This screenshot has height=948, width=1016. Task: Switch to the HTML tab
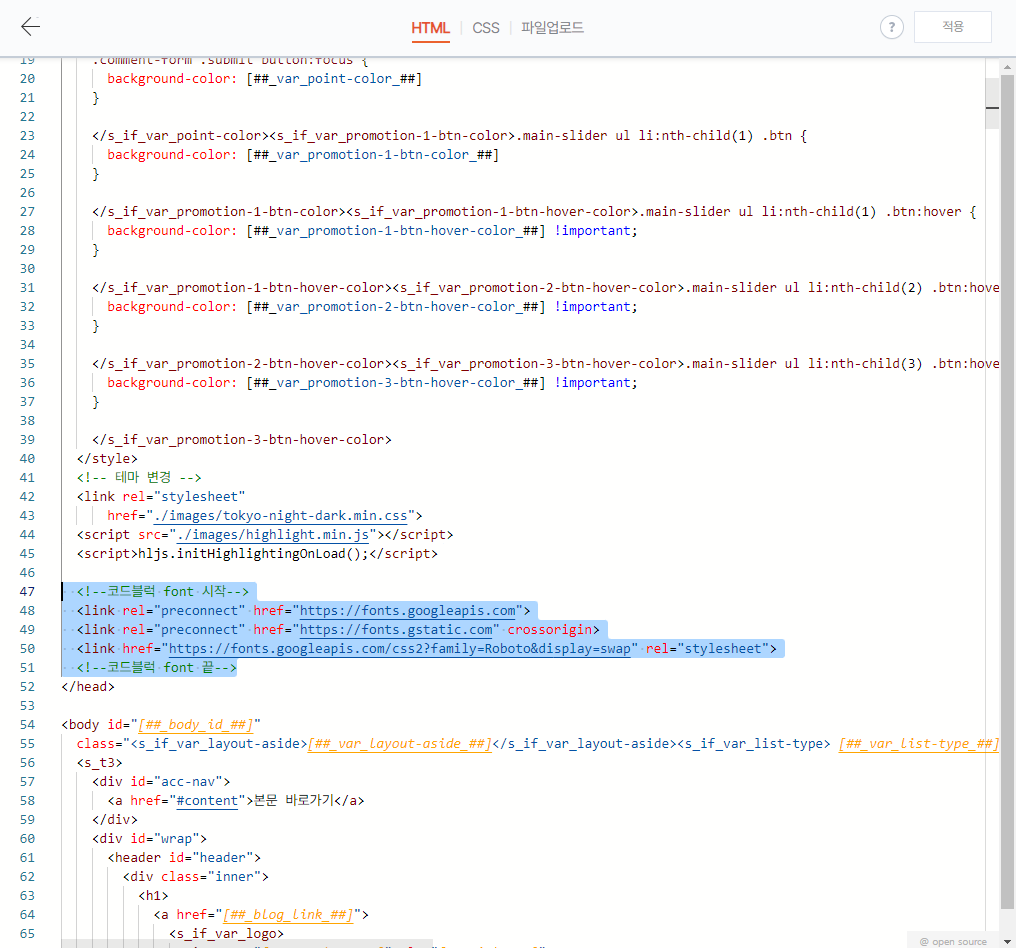pos(430,28)
